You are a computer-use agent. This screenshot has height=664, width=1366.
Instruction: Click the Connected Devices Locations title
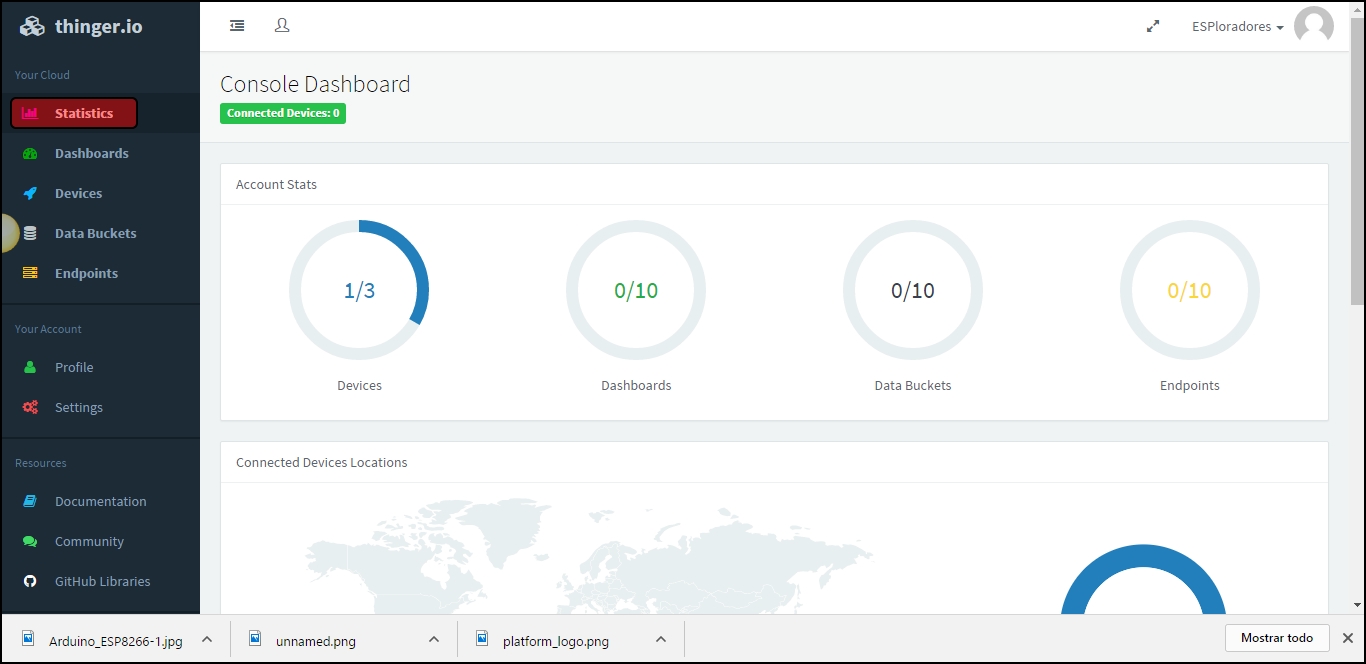(322, 462)
